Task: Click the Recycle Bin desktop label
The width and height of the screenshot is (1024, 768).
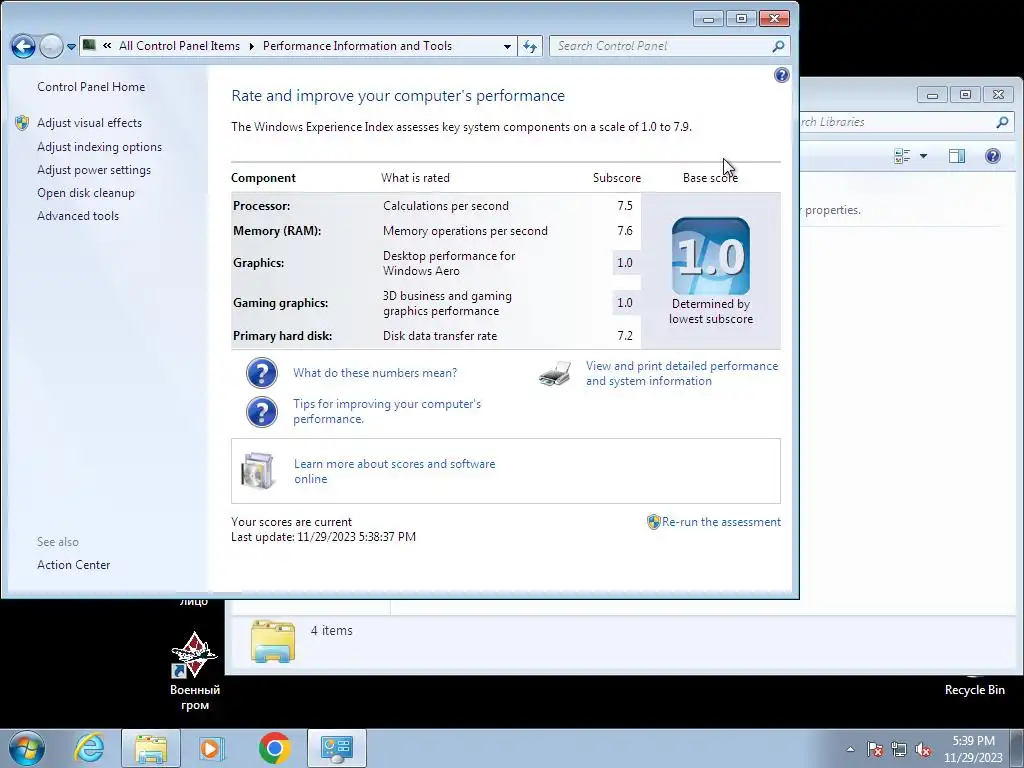Action: tap(974, 690)
